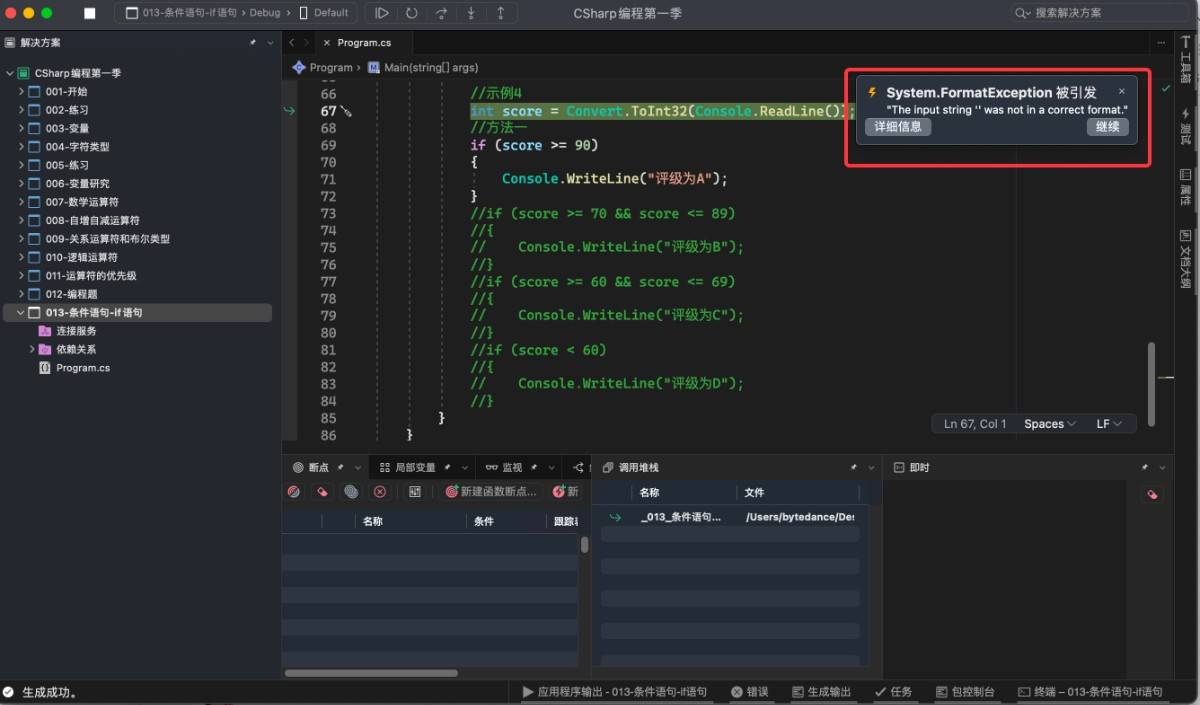This screenshot has width=1200, height=705.
Task: Select the 断点 breakpoints tab
Action: (319, 467)
